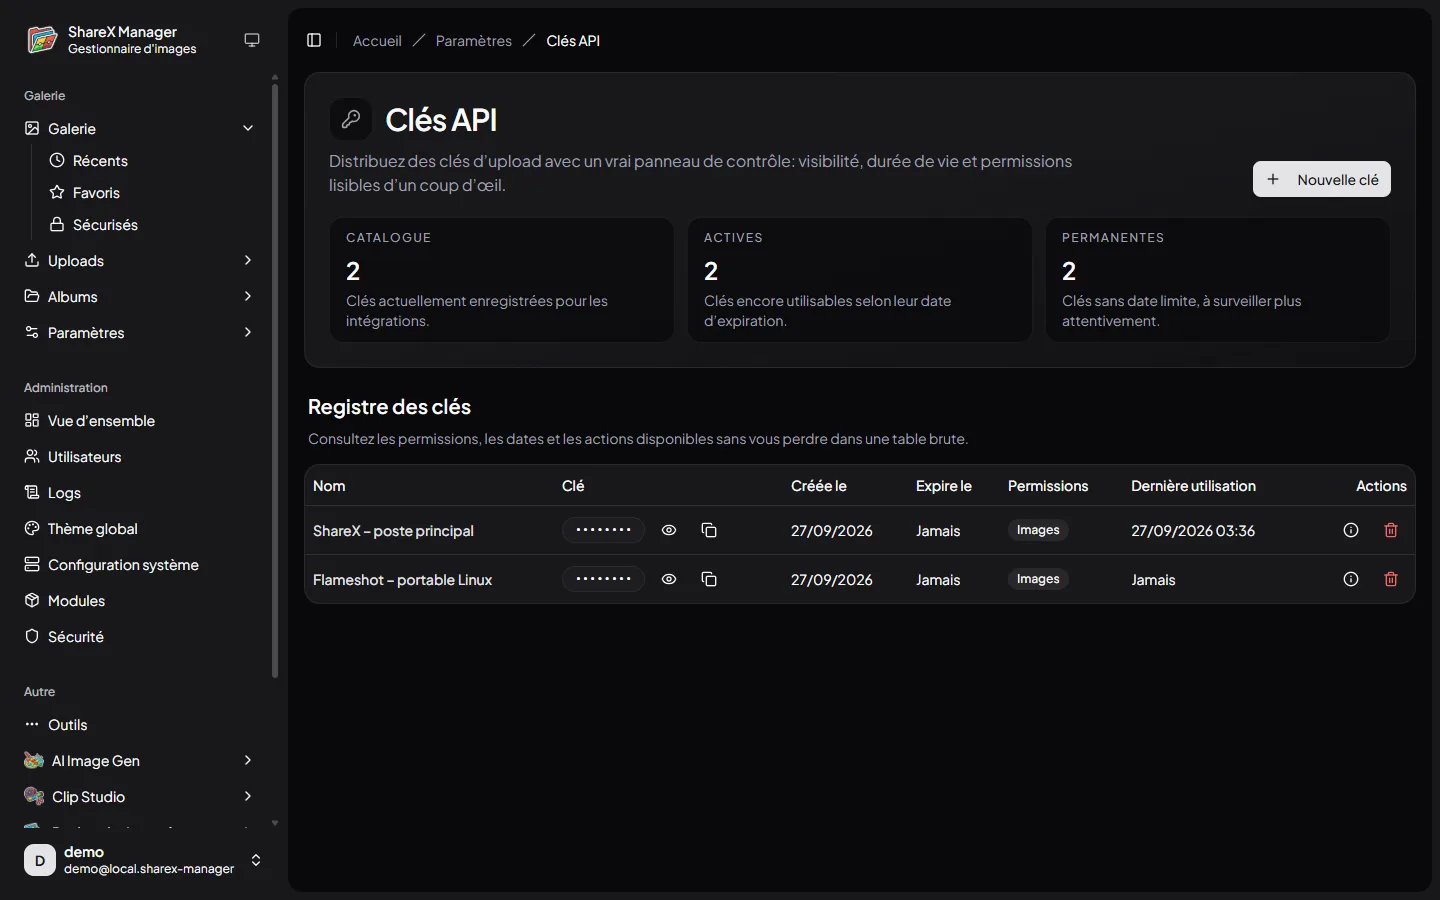This screenshot has height=900, width=1440.
Task: Reveal the Flameshot – portable Linux key
Action: click(669, 579)
